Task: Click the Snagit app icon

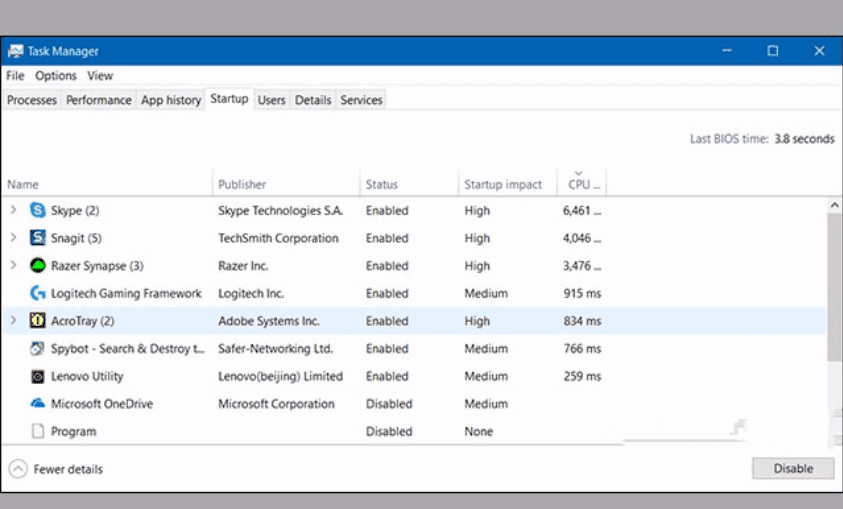Action: 38,238
